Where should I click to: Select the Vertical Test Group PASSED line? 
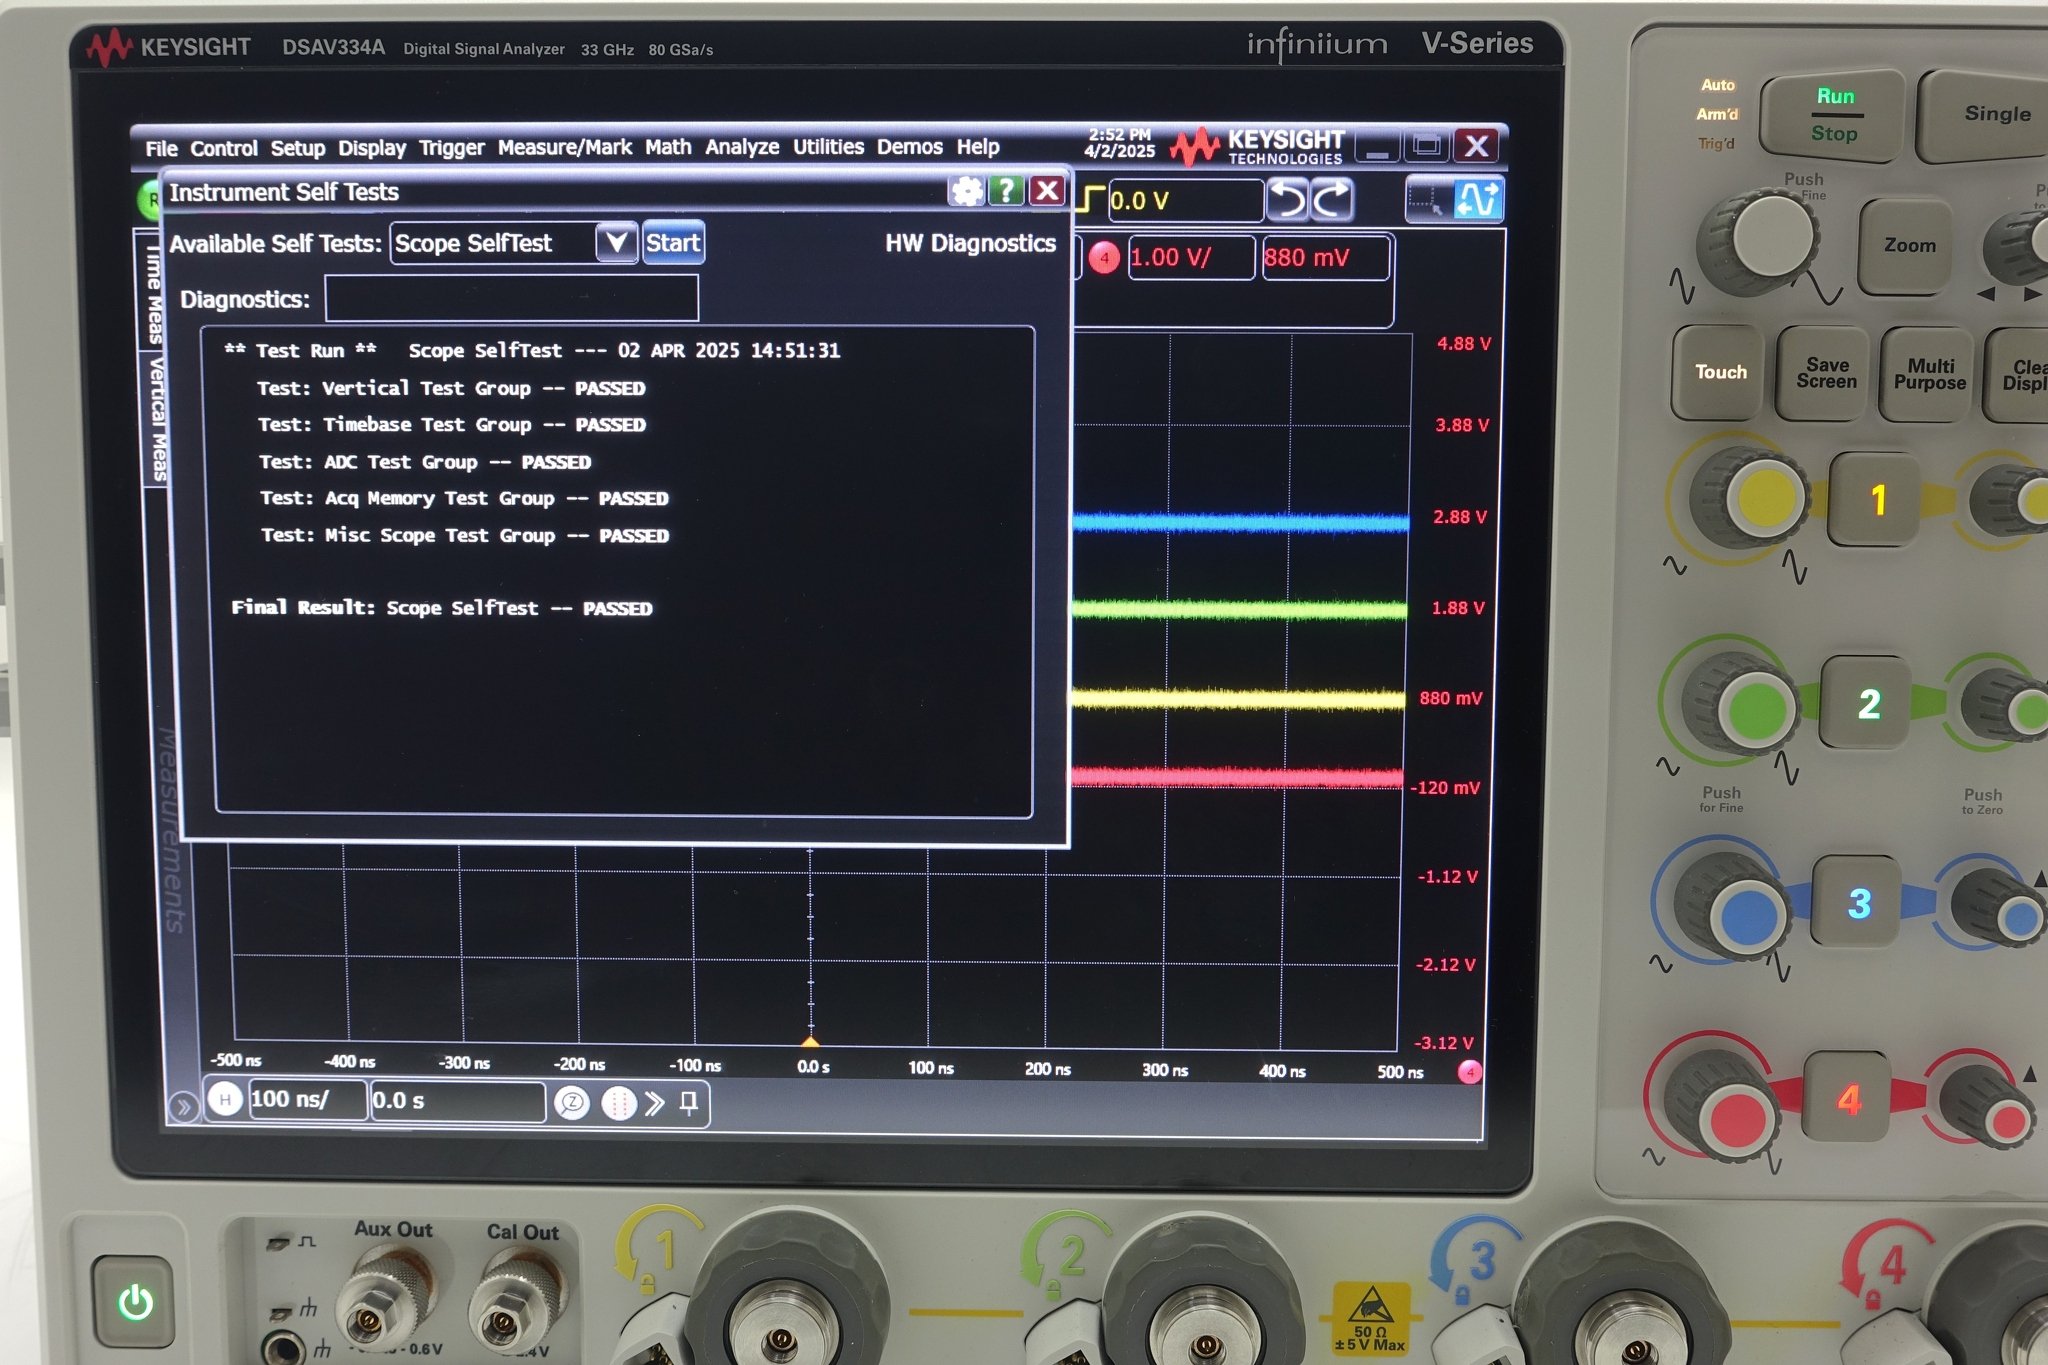[450, 388]
